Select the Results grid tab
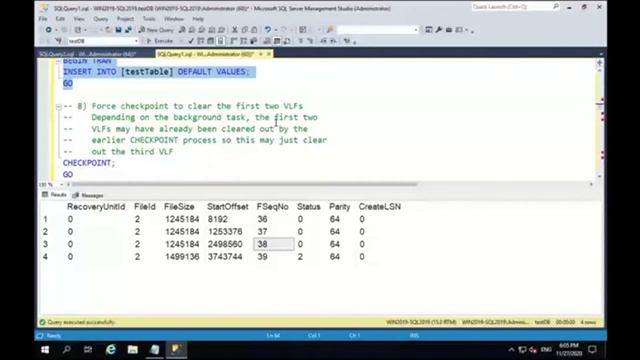Viewport: 640px width, 360px height. point(54,195)
